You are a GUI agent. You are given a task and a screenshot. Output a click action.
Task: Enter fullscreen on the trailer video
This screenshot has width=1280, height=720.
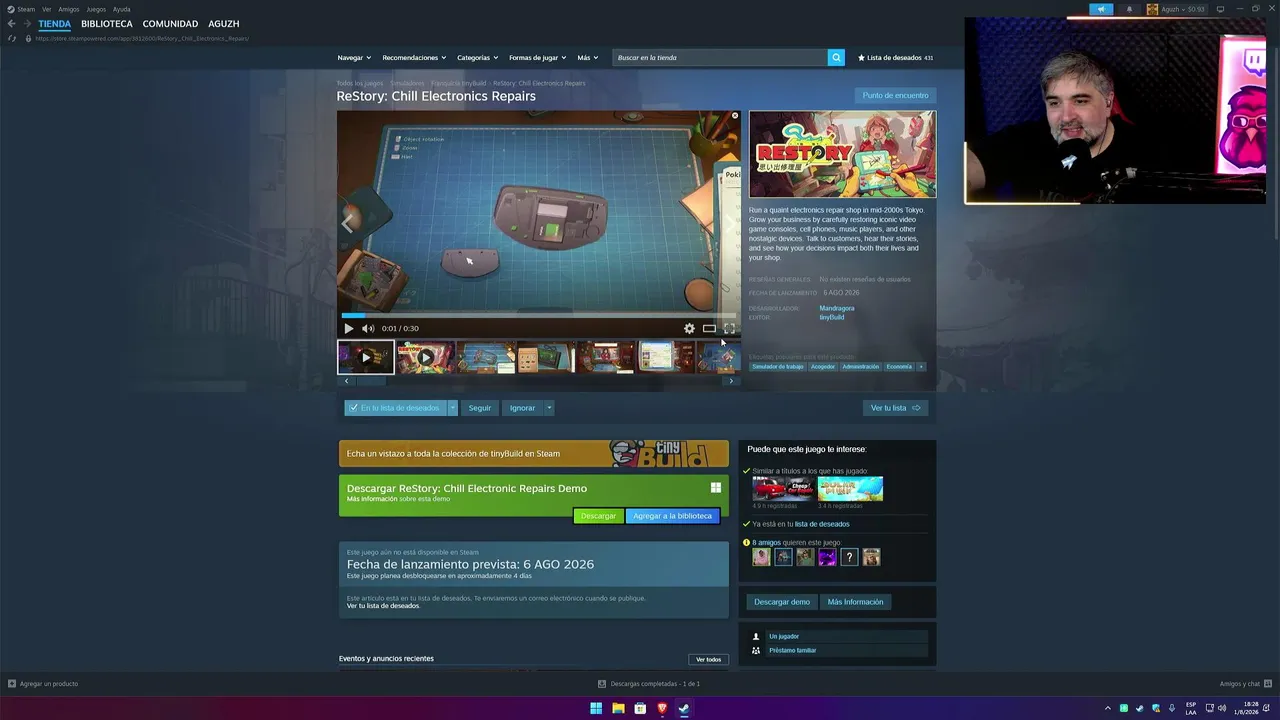(x=729, y=328)
